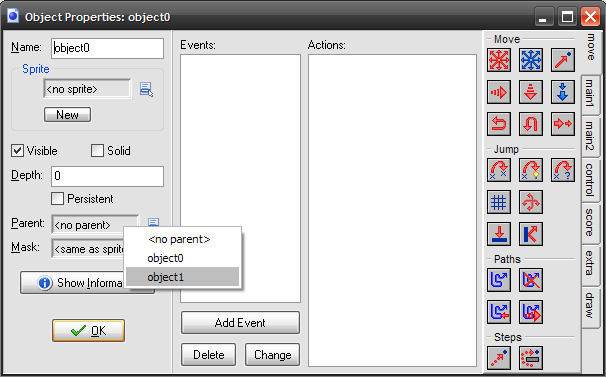Image resolution: width=606 pixels, height=377 pixels.
Task: Select the Step Towards action icon
Action: coord(499,358)
